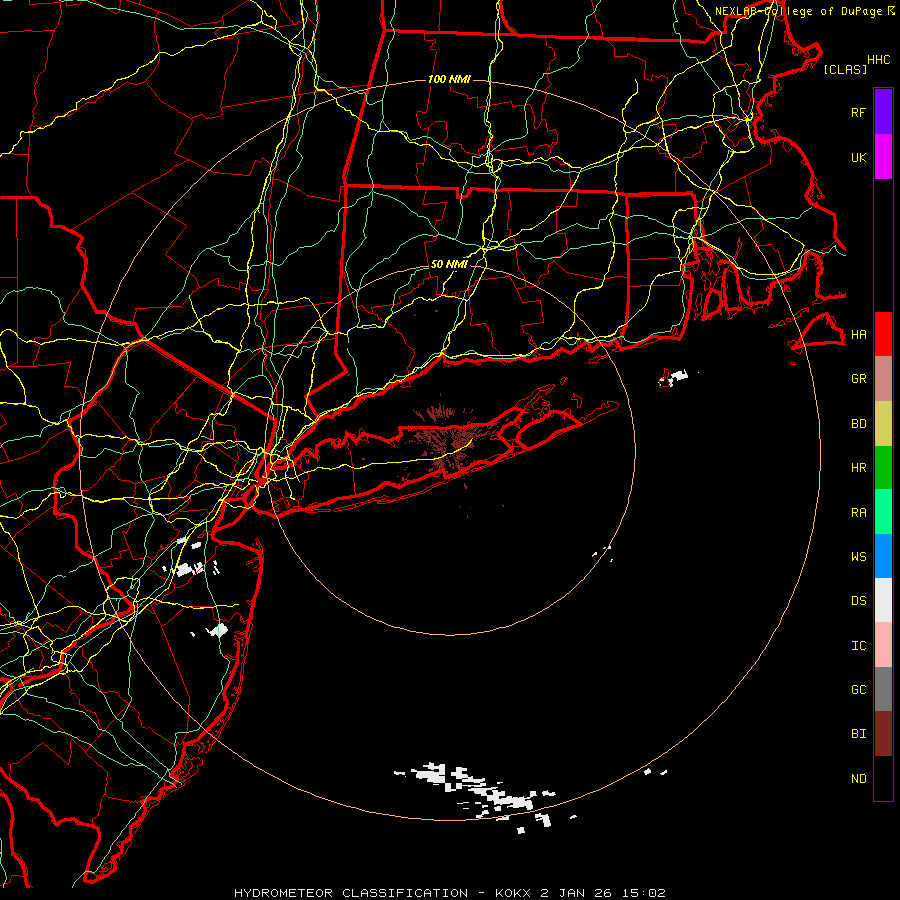
Task: Click the NEXLAB College of DuPage credit
Action: (804, 11)
